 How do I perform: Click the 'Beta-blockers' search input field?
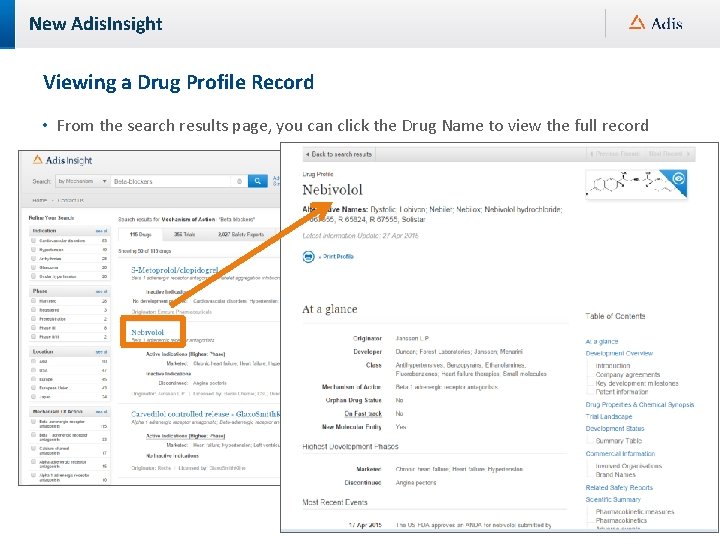(172, 181)
